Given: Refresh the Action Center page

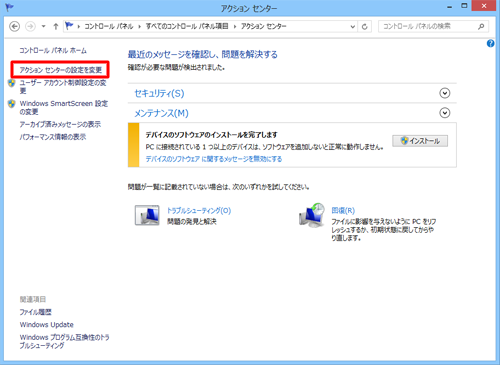Looking at the screenshot, I should 365,27.
